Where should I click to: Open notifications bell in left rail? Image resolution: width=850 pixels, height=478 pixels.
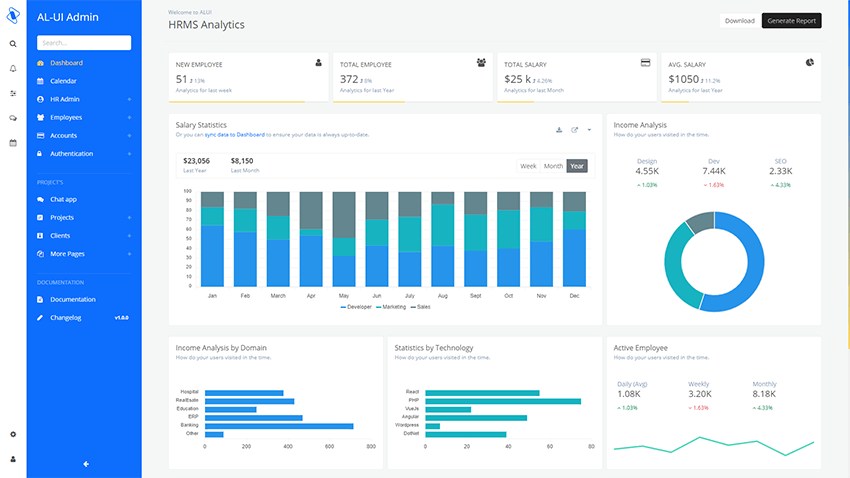[13, 69]
